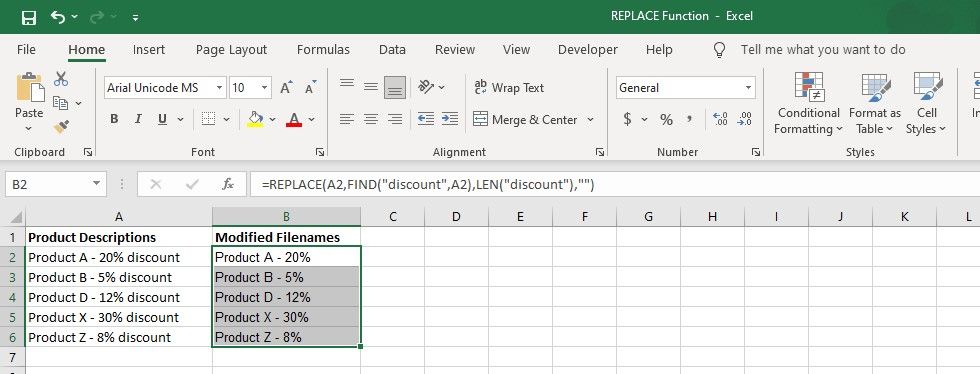Viewport: 980px width, 374px height.
Task: Toggle italic formatting
Action: (x=138, y=119)
